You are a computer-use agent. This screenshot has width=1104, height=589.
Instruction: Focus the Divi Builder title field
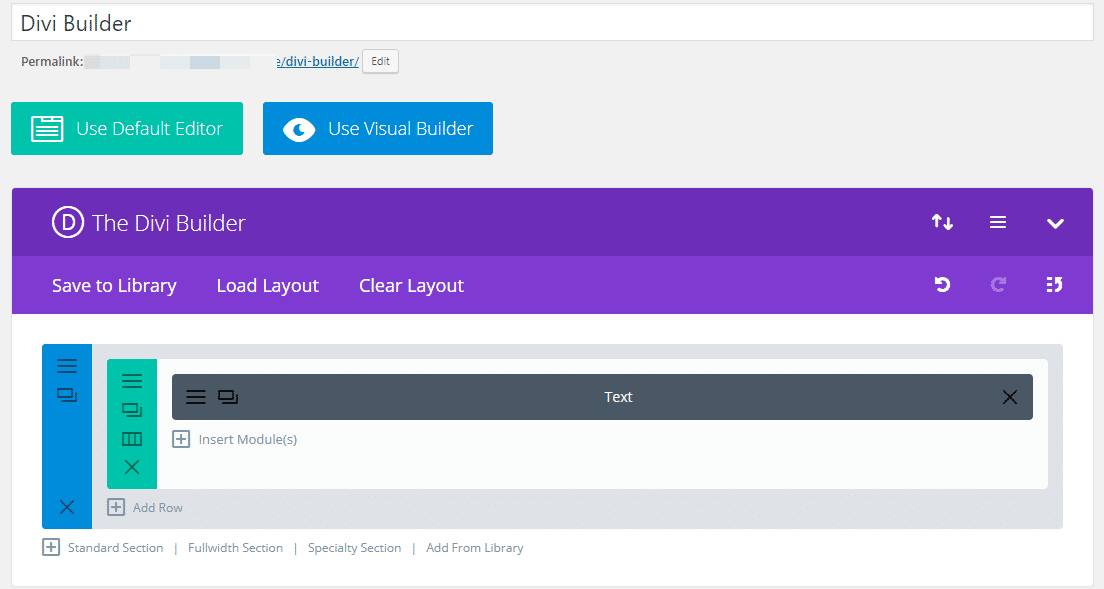click(x=552, y=23)
